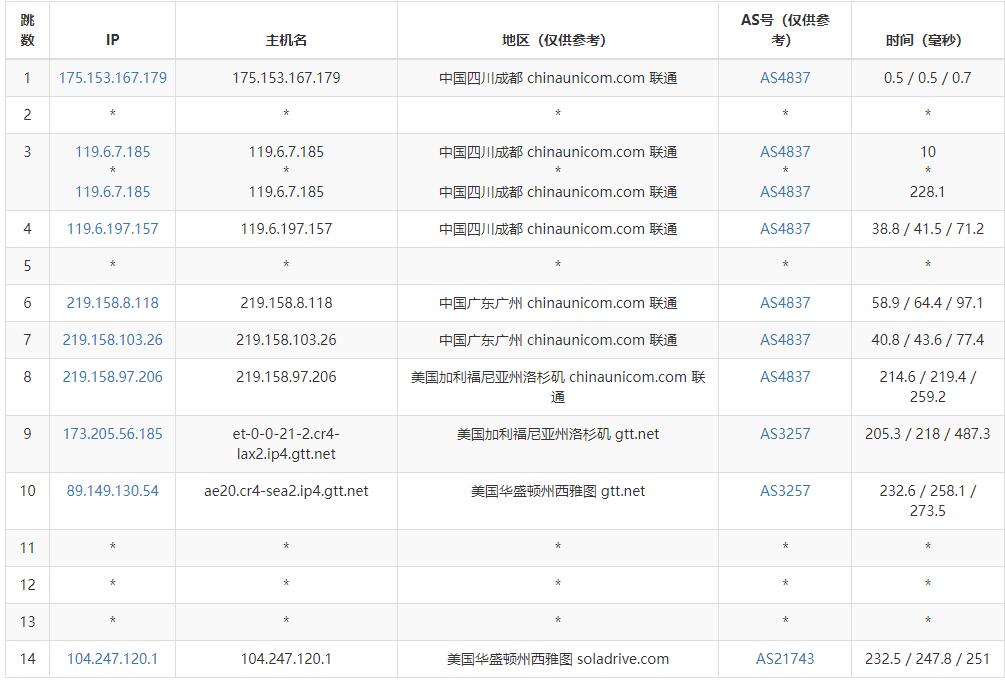Select time value 205.3 / 218 / 487.3
Screen dimensions: 1005x682
click(x=927, y=434)
